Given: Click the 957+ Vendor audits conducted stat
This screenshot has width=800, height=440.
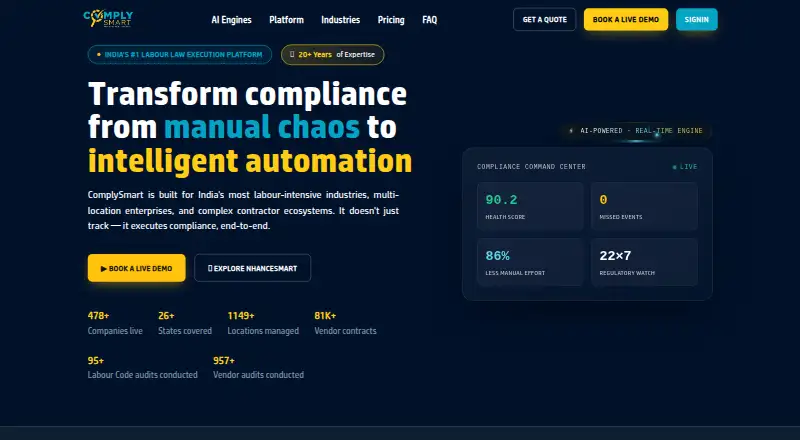Looking at the screenshot, I should [x=258, y=368].
